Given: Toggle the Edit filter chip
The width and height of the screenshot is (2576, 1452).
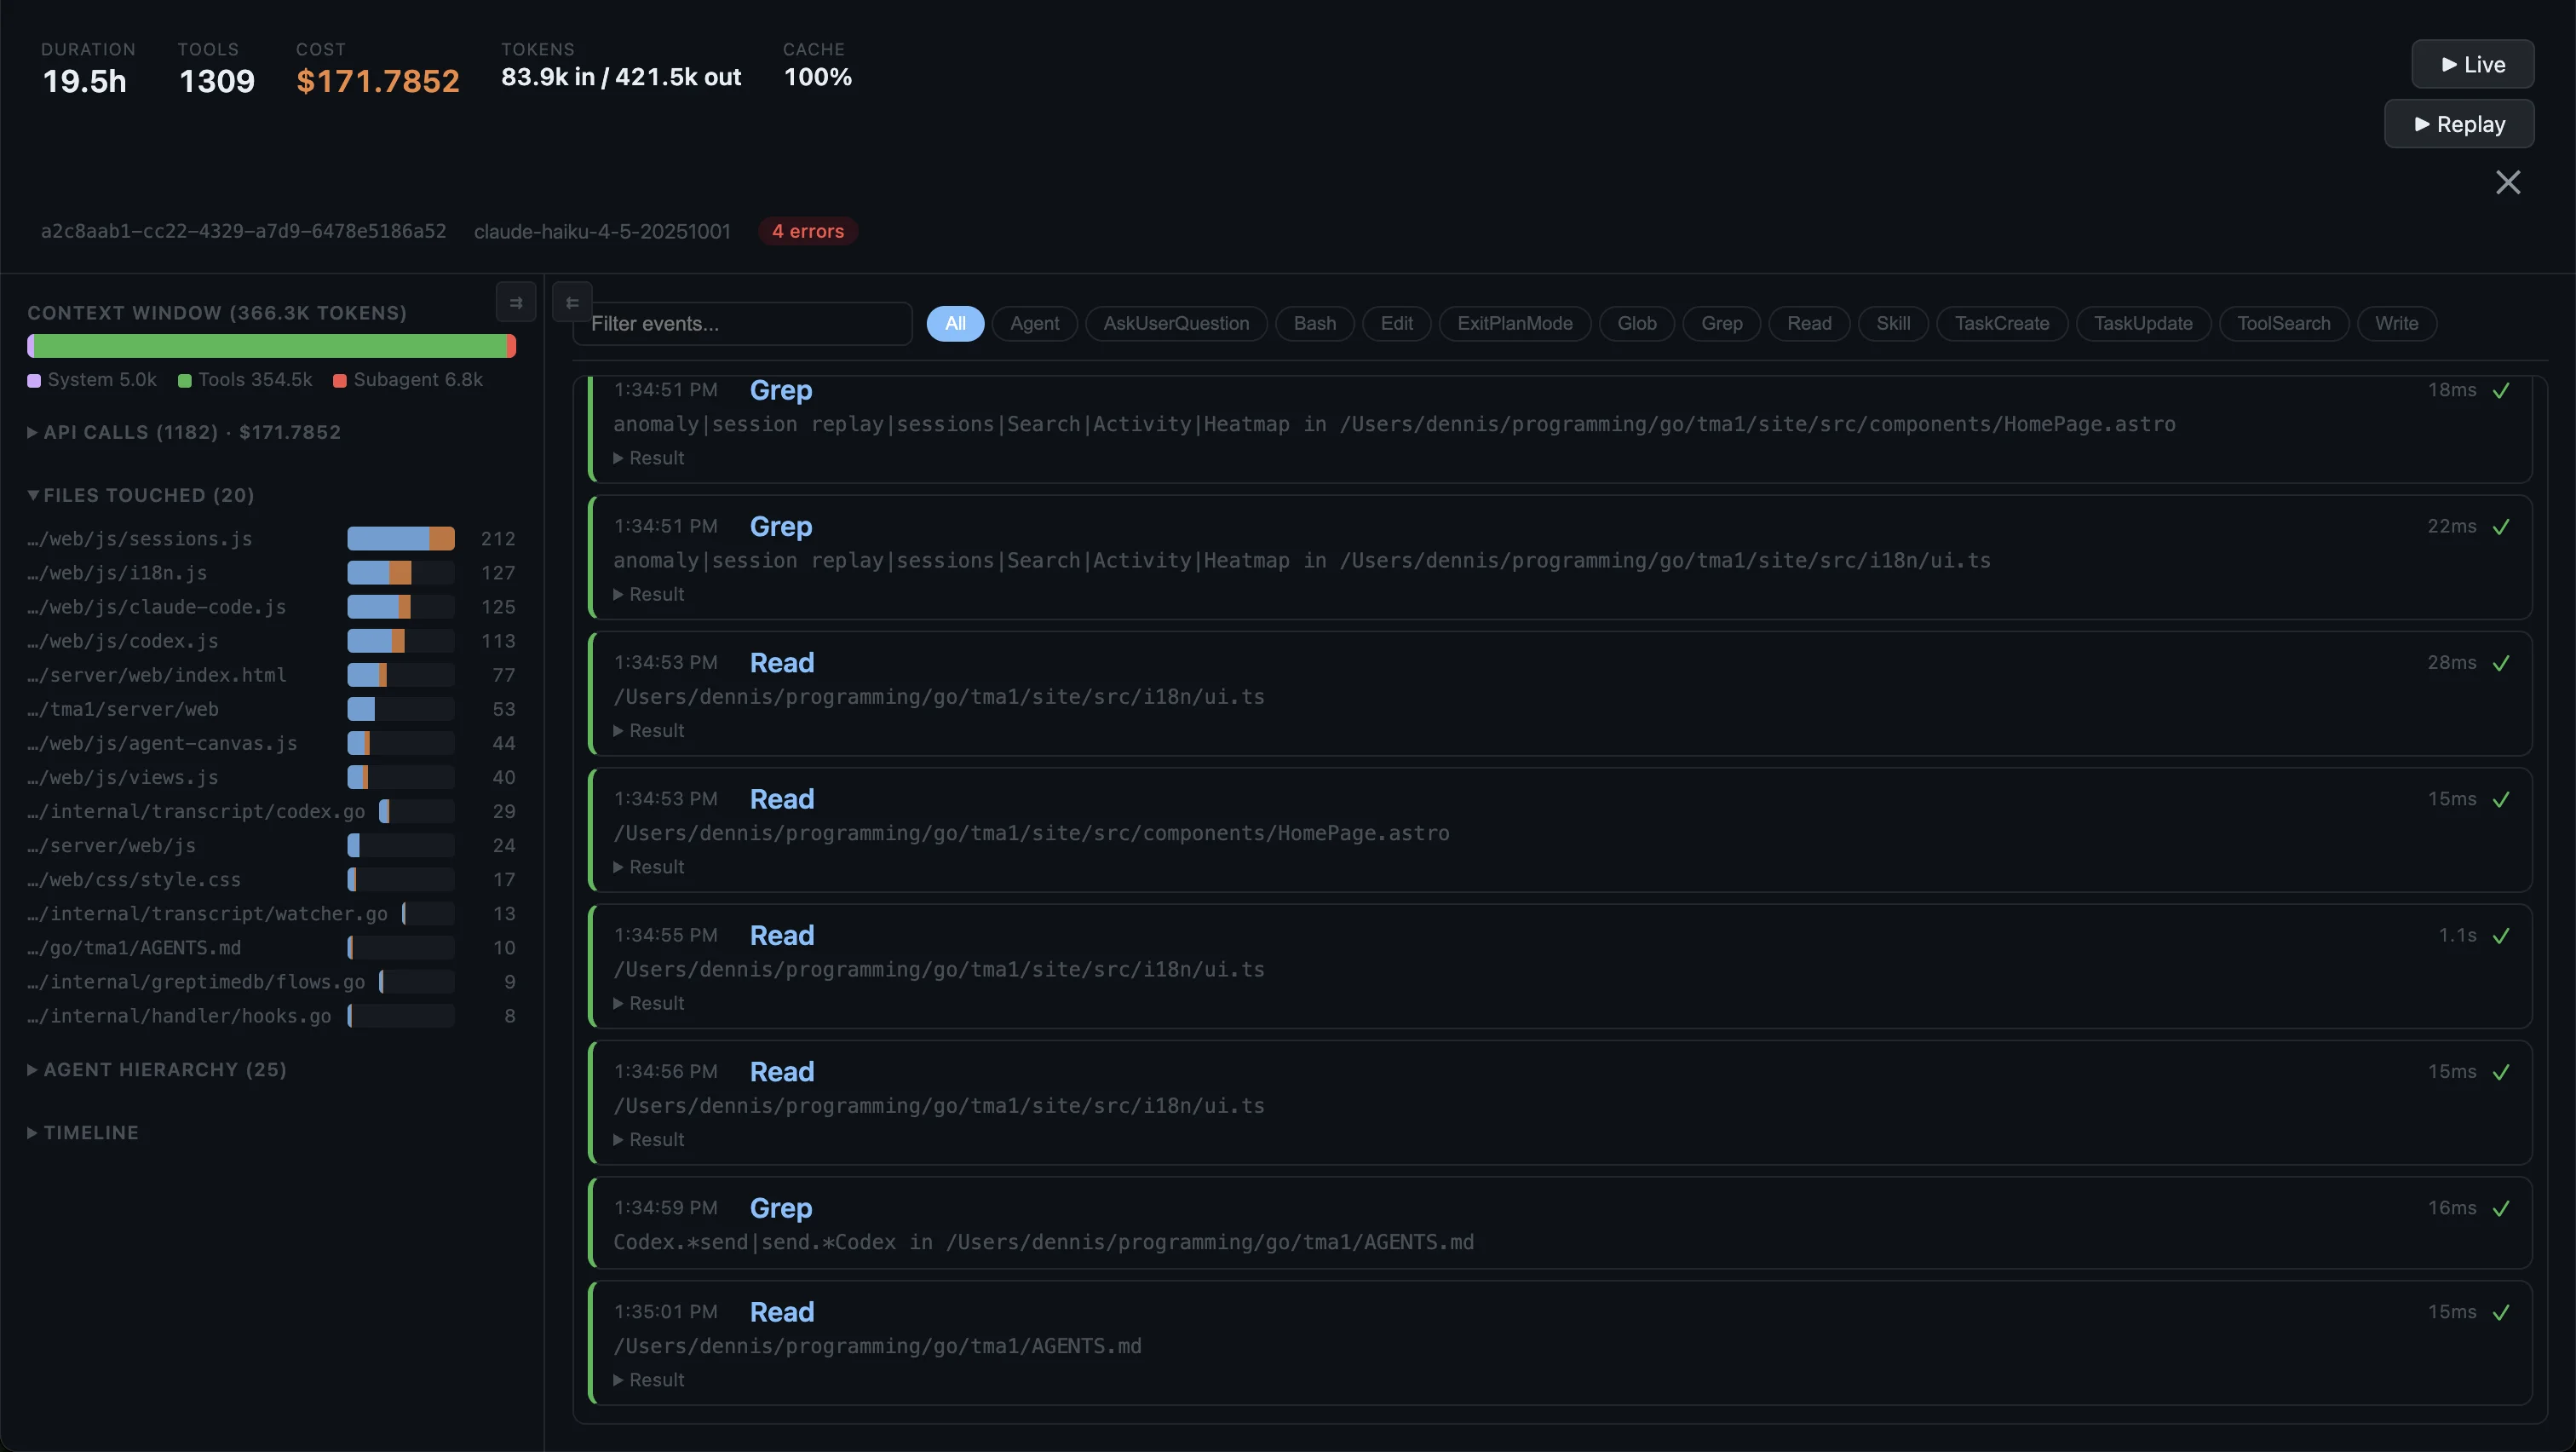Looking at the screenshot, I should click(x=1396, y=324).
